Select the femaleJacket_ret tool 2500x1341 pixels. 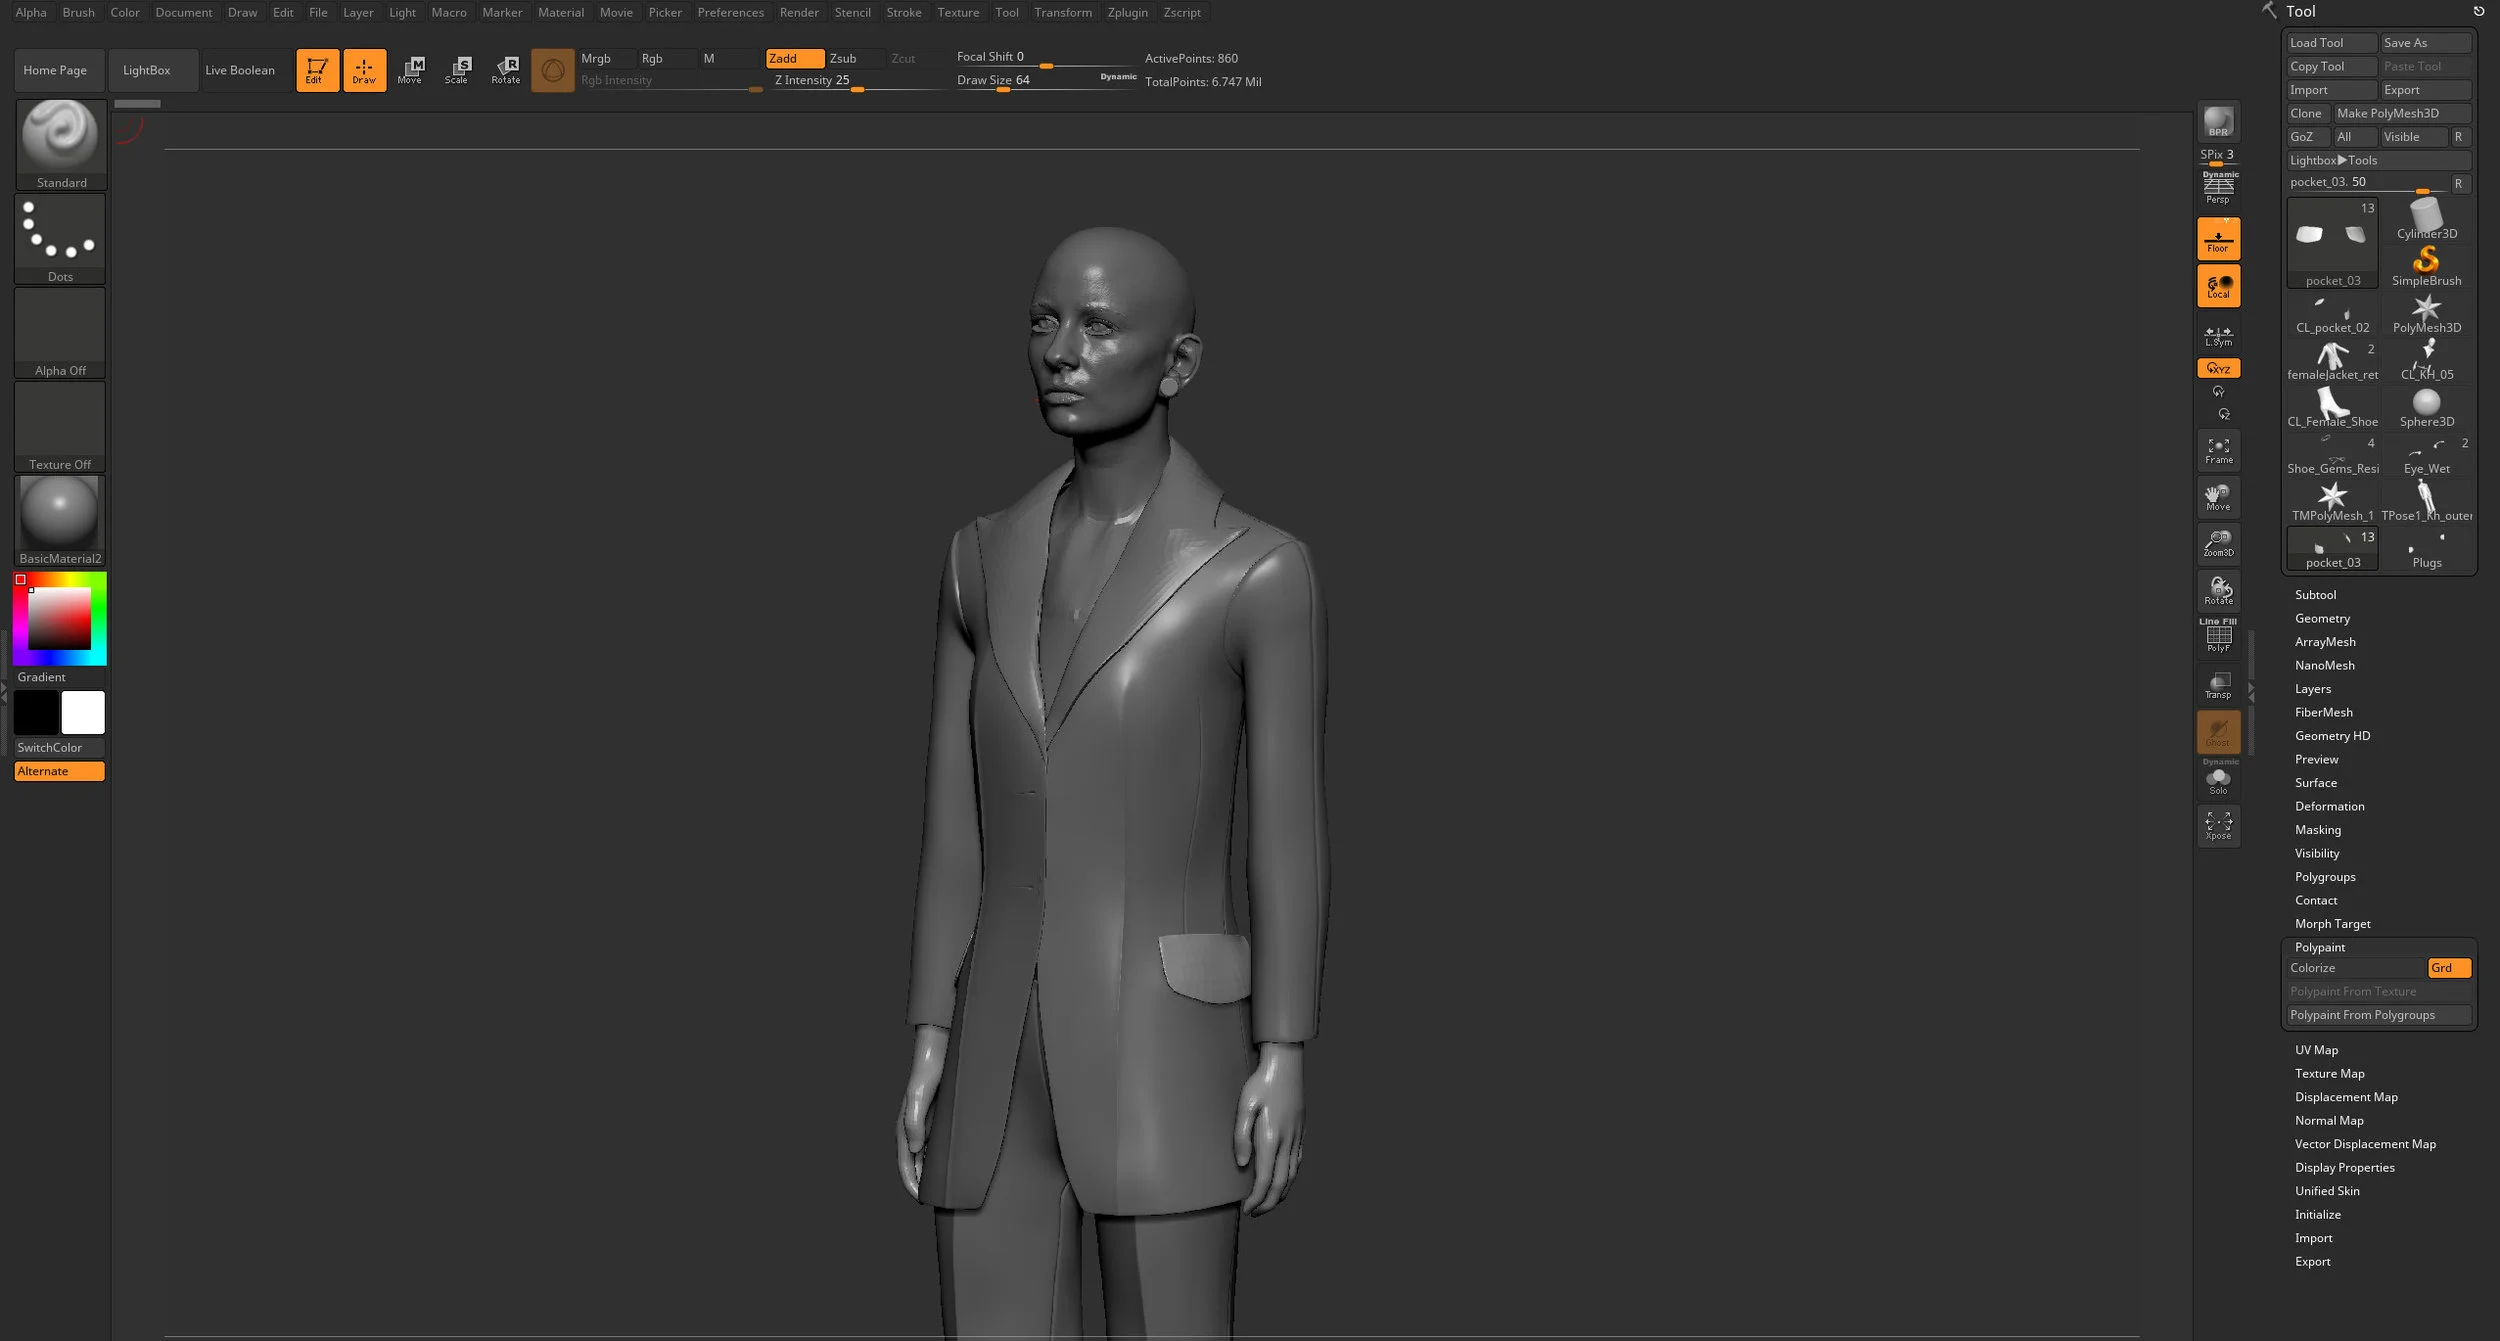pyautogui.click(x=2332, y=360)
